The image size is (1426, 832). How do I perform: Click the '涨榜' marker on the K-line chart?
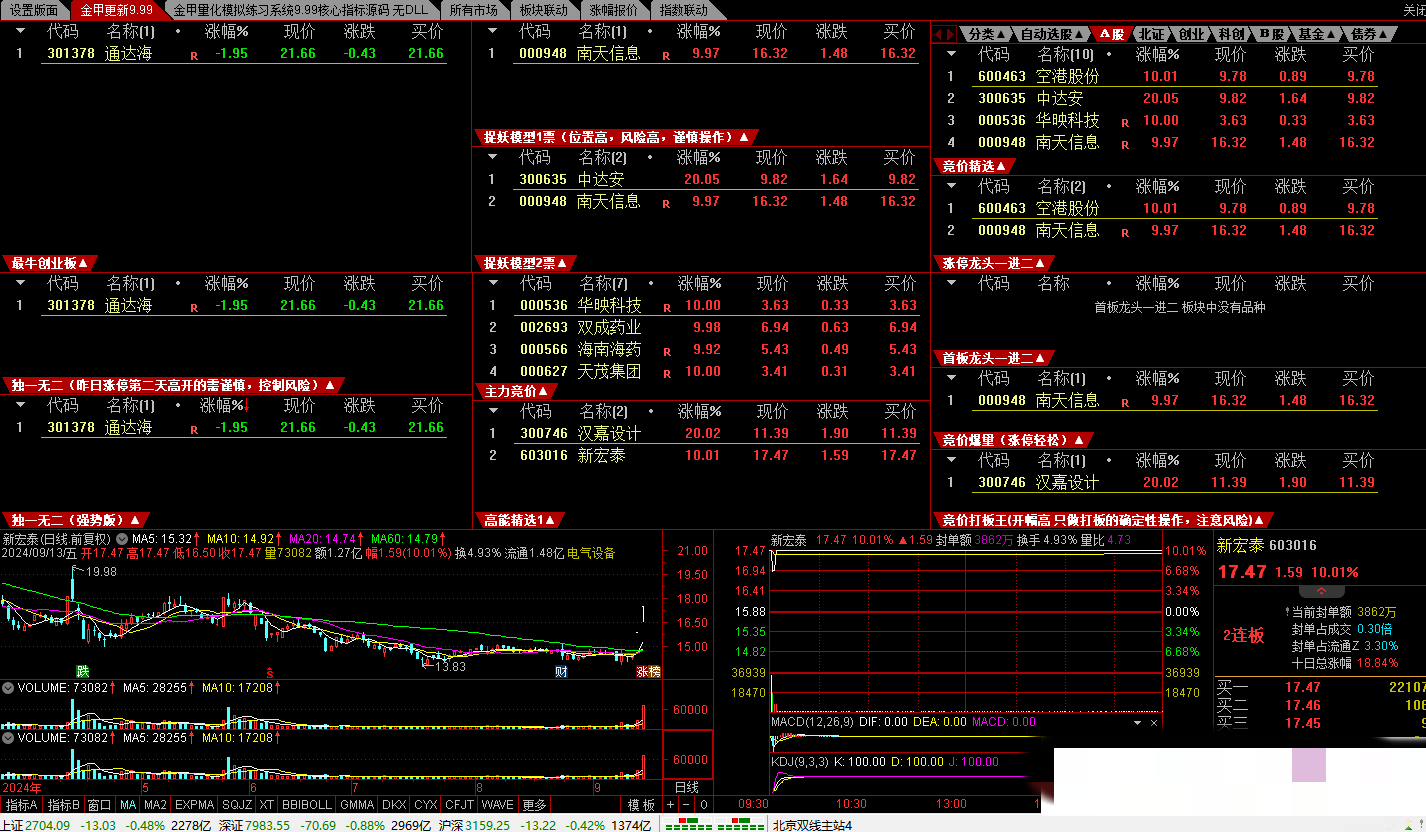pos(648,672)
